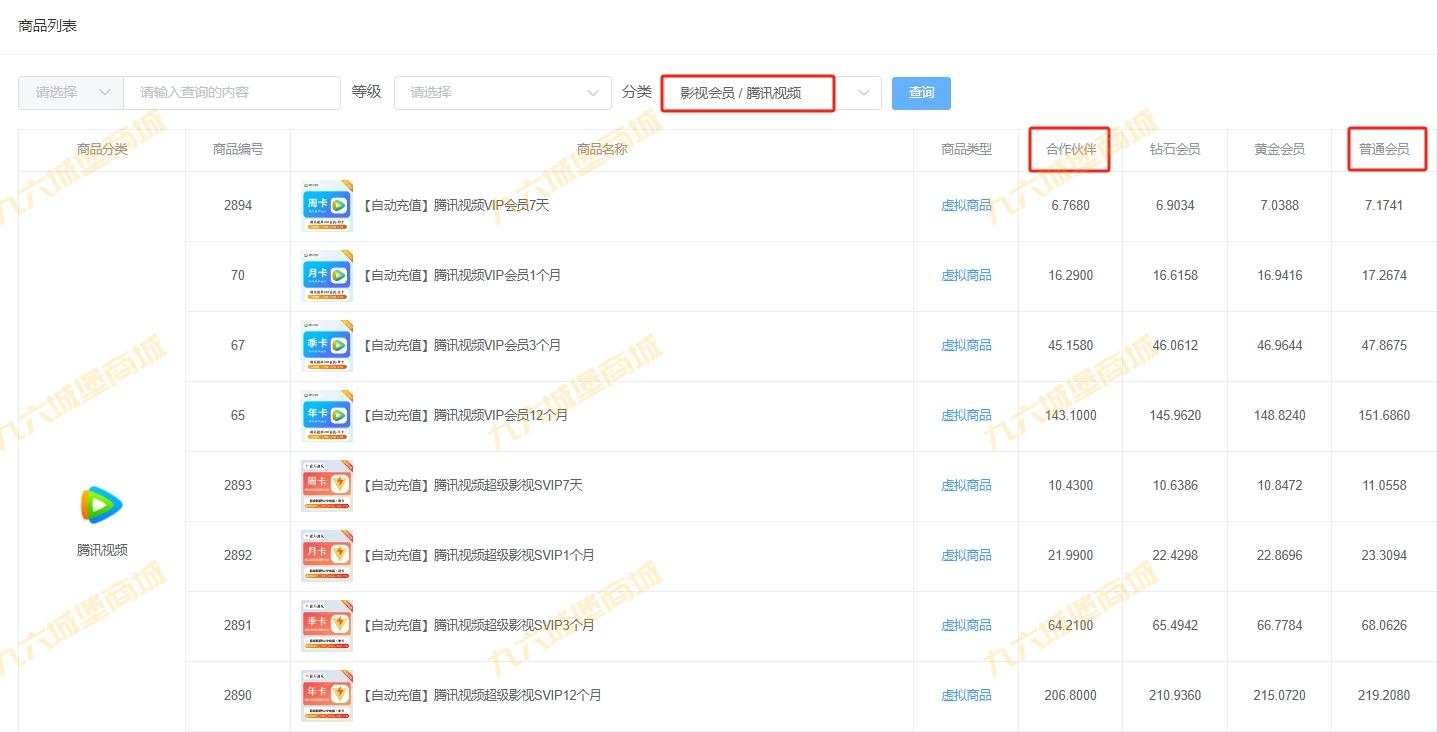Screen dimensions: 1437x732
Task: Click 虚拟商品 link for product 70
Action: pyautogui.click(x=966, y=275)
